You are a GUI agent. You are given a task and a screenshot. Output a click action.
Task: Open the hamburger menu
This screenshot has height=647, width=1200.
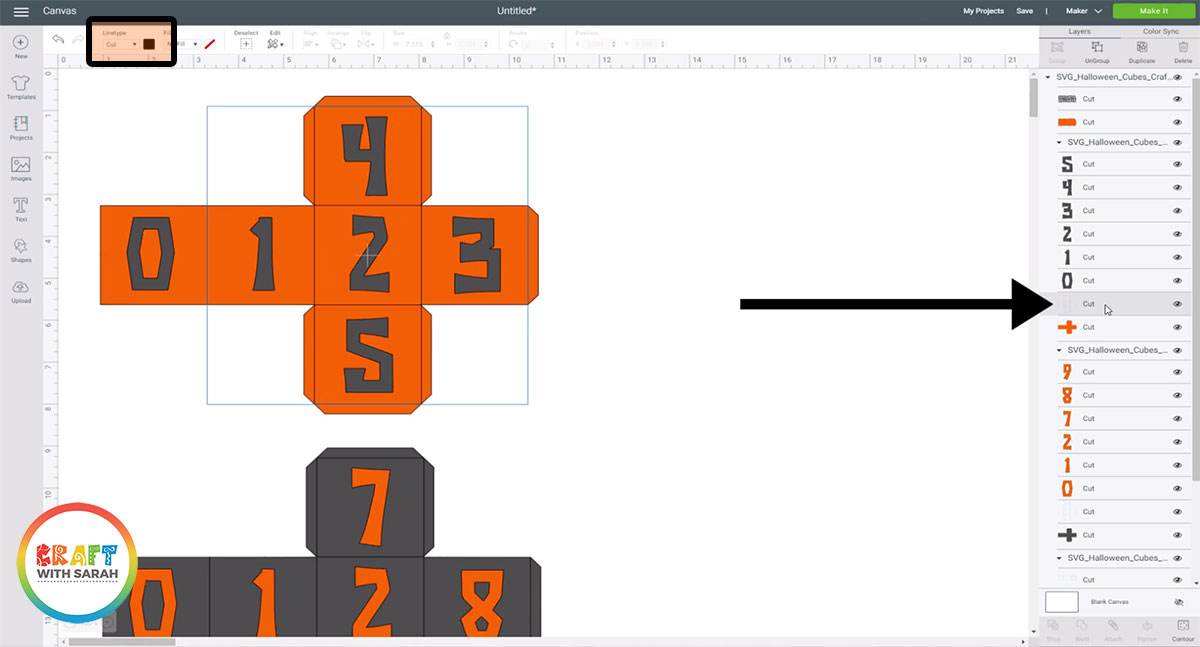coord(20,11)
